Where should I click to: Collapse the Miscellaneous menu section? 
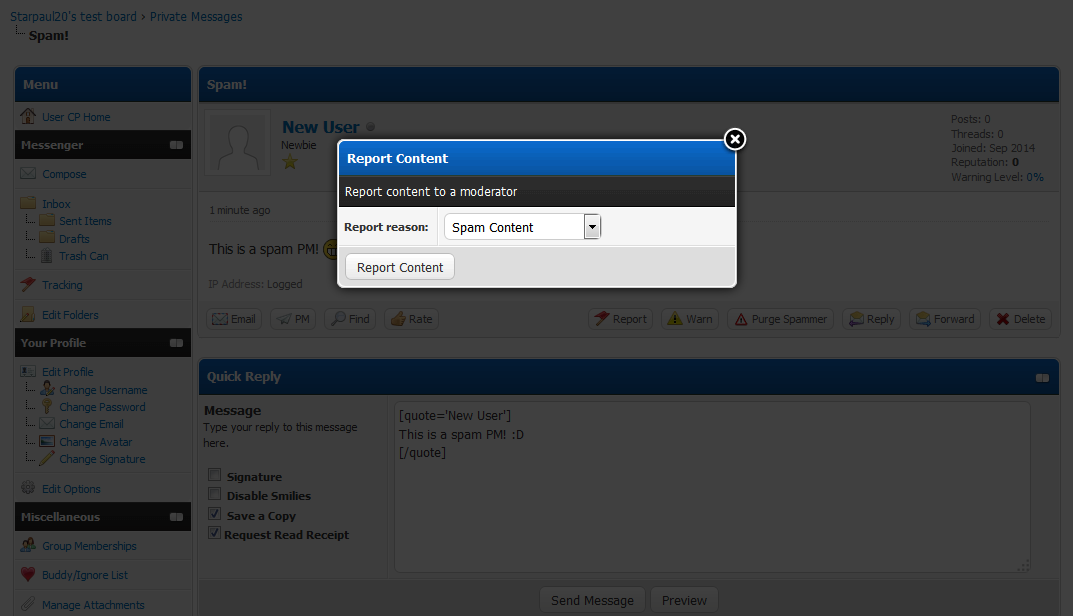177,517
